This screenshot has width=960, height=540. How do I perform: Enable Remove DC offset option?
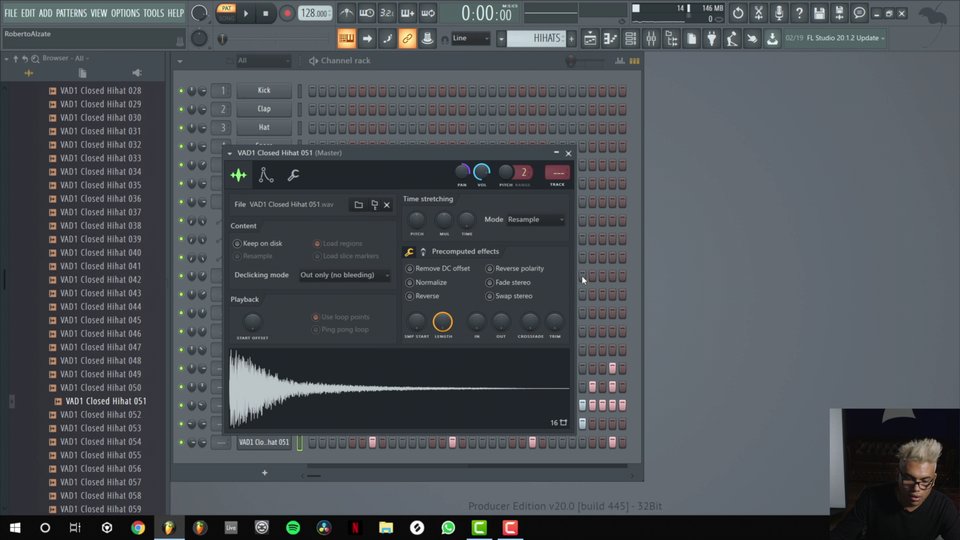(x=438, y=269)
